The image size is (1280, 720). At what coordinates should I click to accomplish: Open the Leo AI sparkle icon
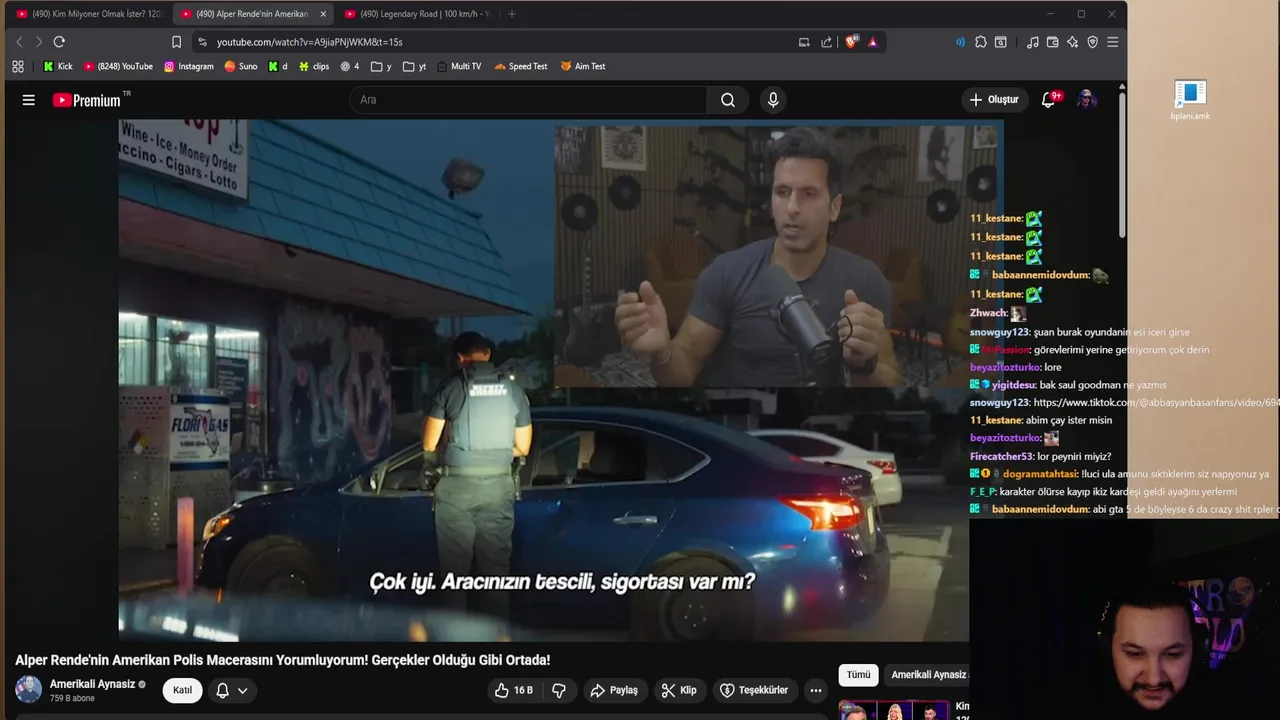coord(1072,42)
